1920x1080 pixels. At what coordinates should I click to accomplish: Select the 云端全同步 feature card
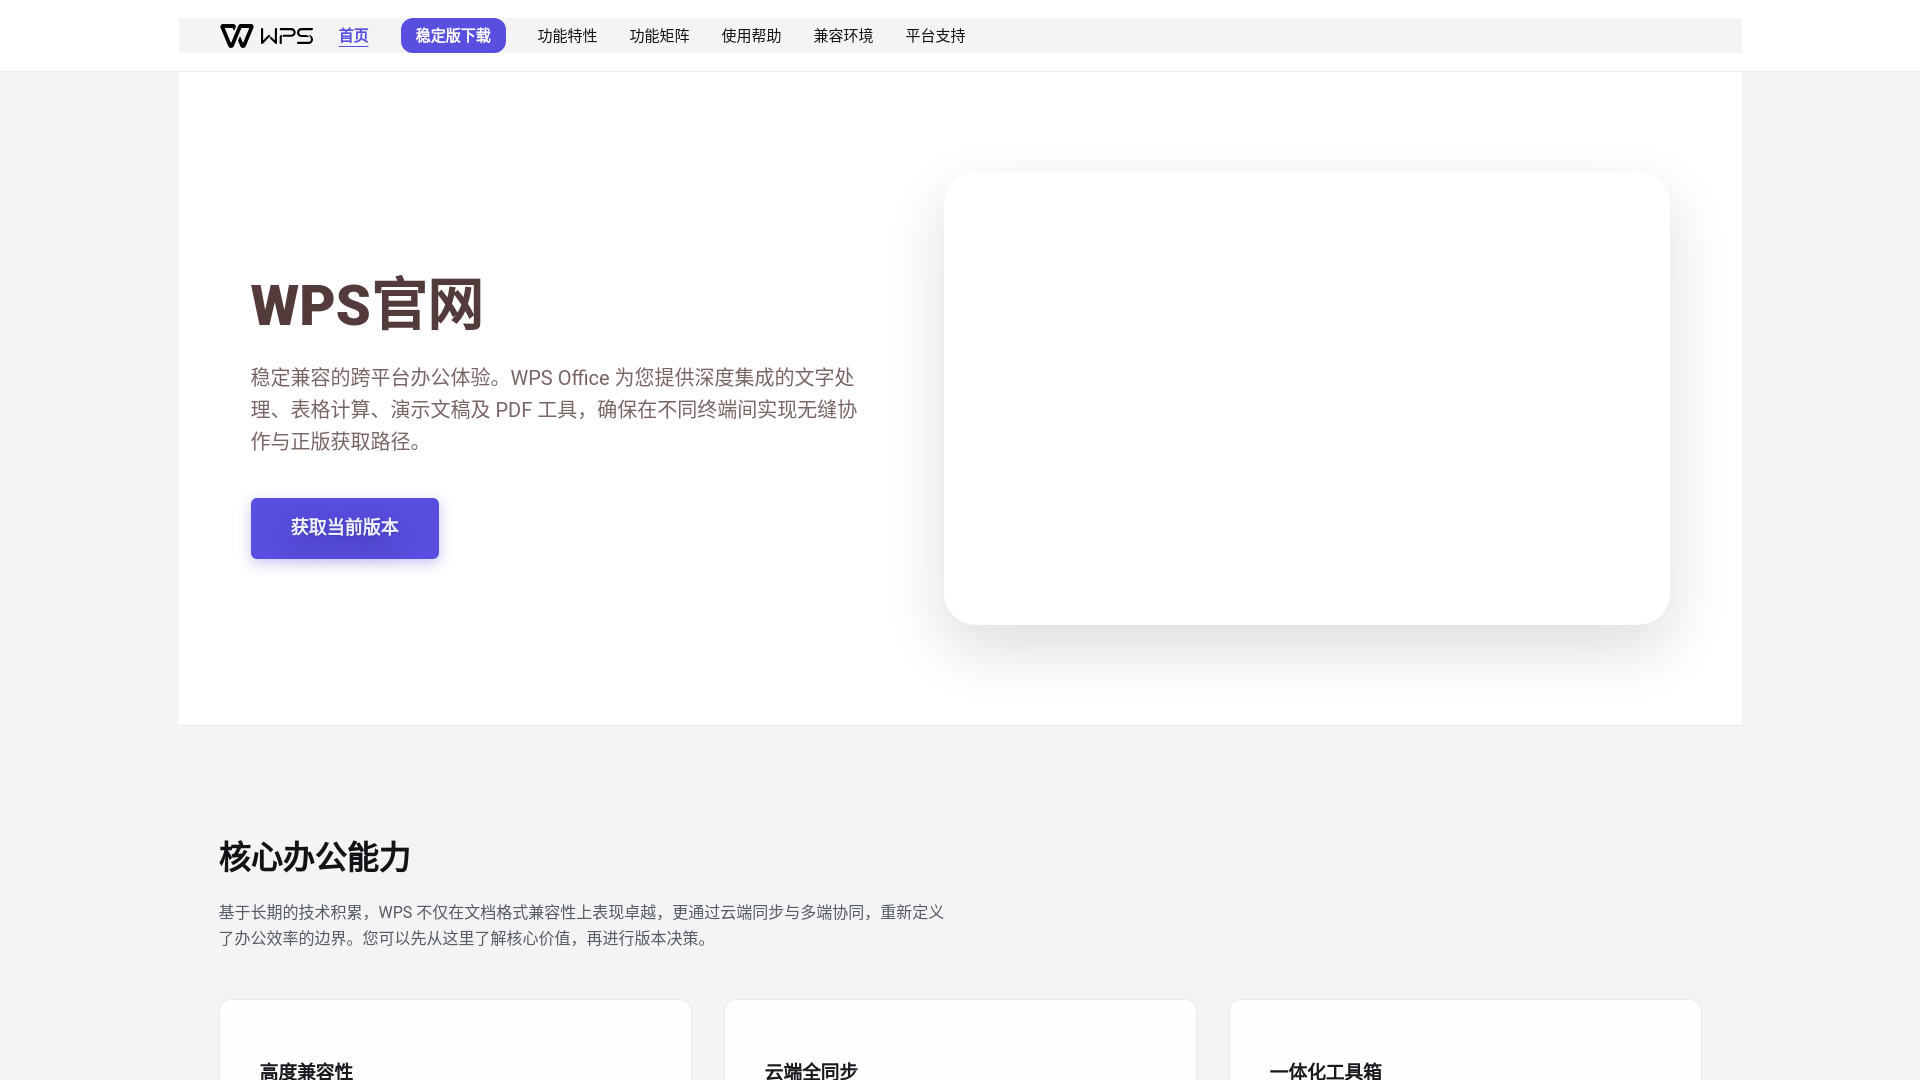click(x=960, y=1040)
